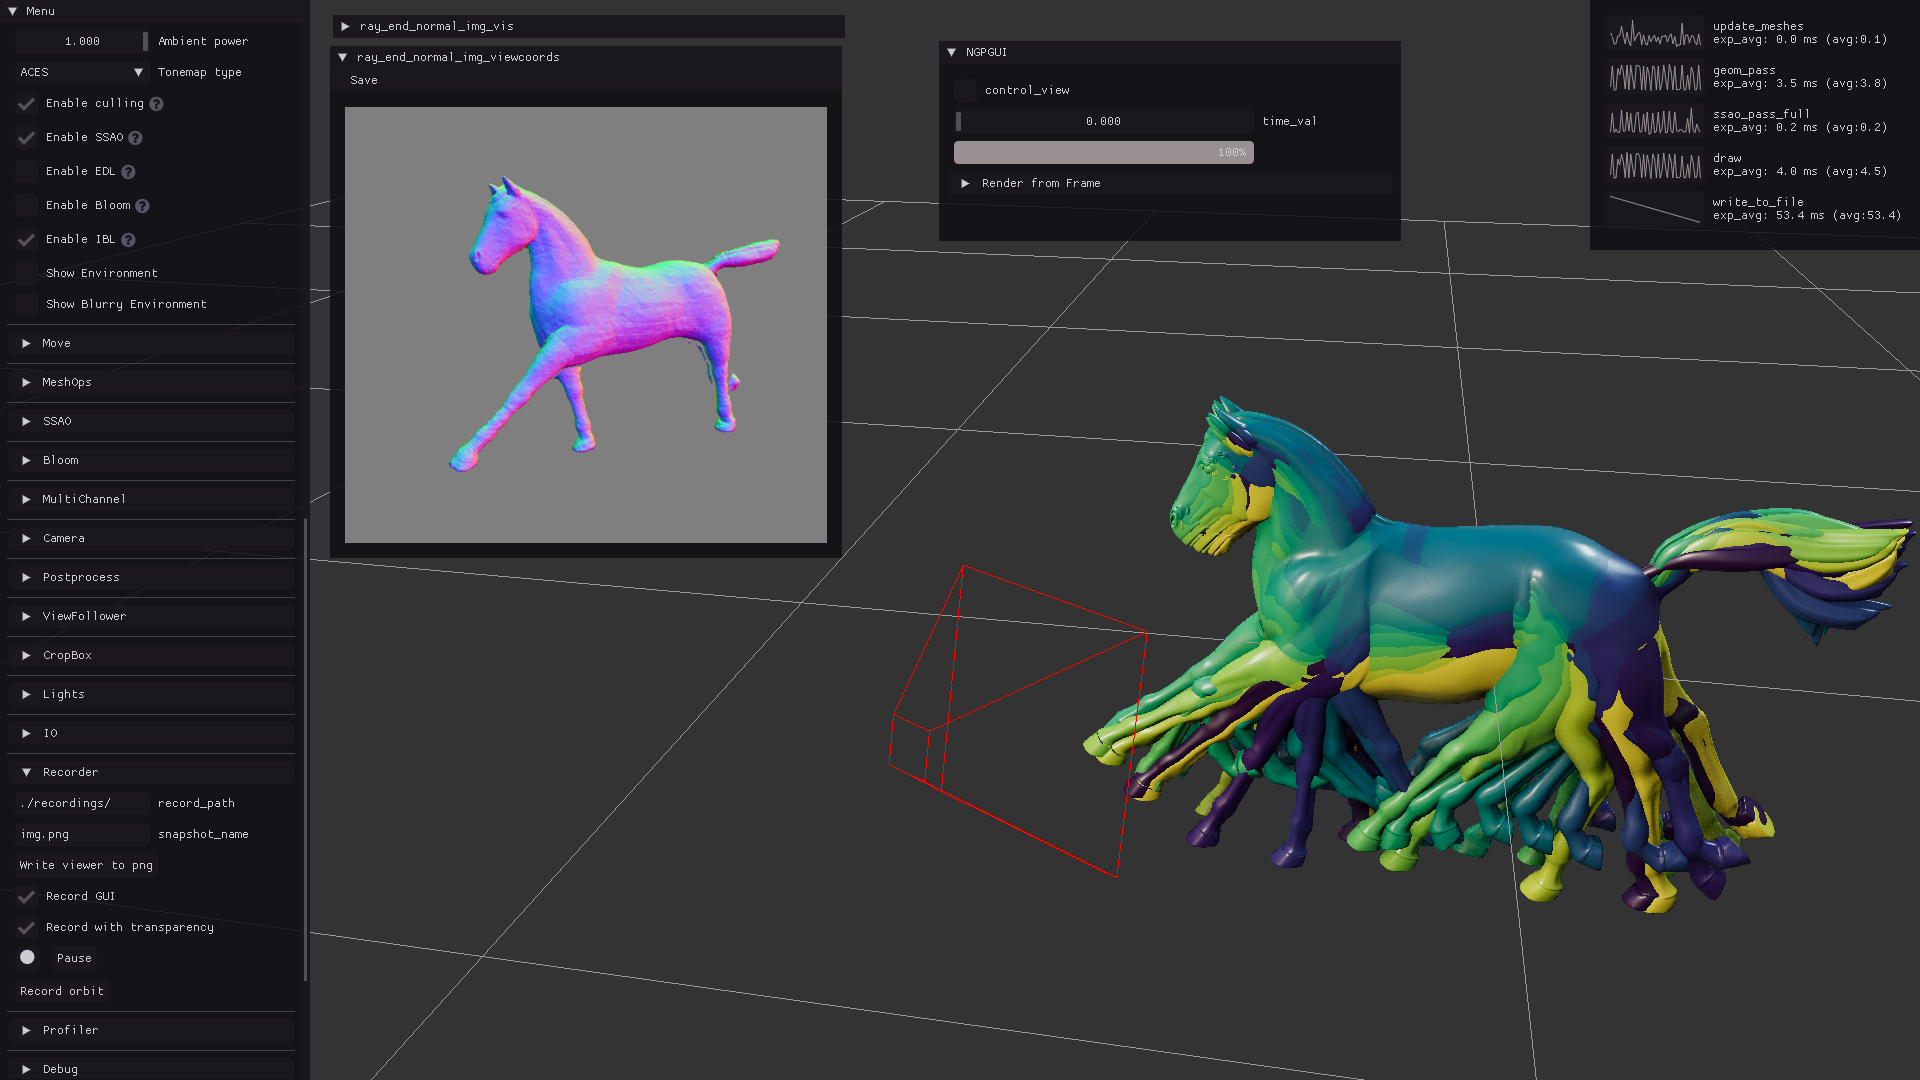This screenshot has width=1920, height=1080.
Task: Expand the Render from Frame section
Action: [1040, 183]
